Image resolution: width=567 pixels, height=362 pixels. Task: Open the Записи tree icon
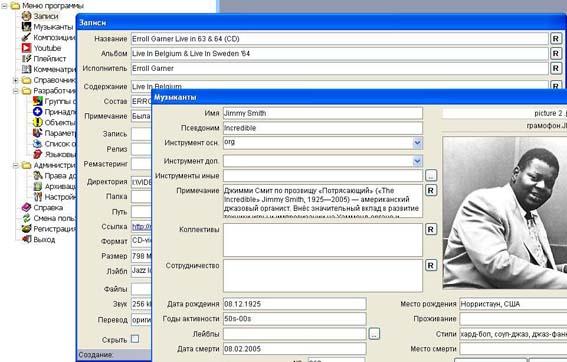[x=26, y=16]
